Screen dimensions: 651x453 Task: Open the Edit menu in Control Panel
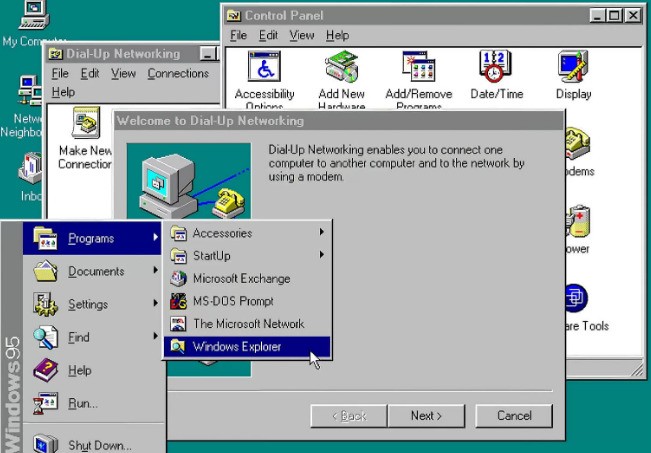[268, 35]
